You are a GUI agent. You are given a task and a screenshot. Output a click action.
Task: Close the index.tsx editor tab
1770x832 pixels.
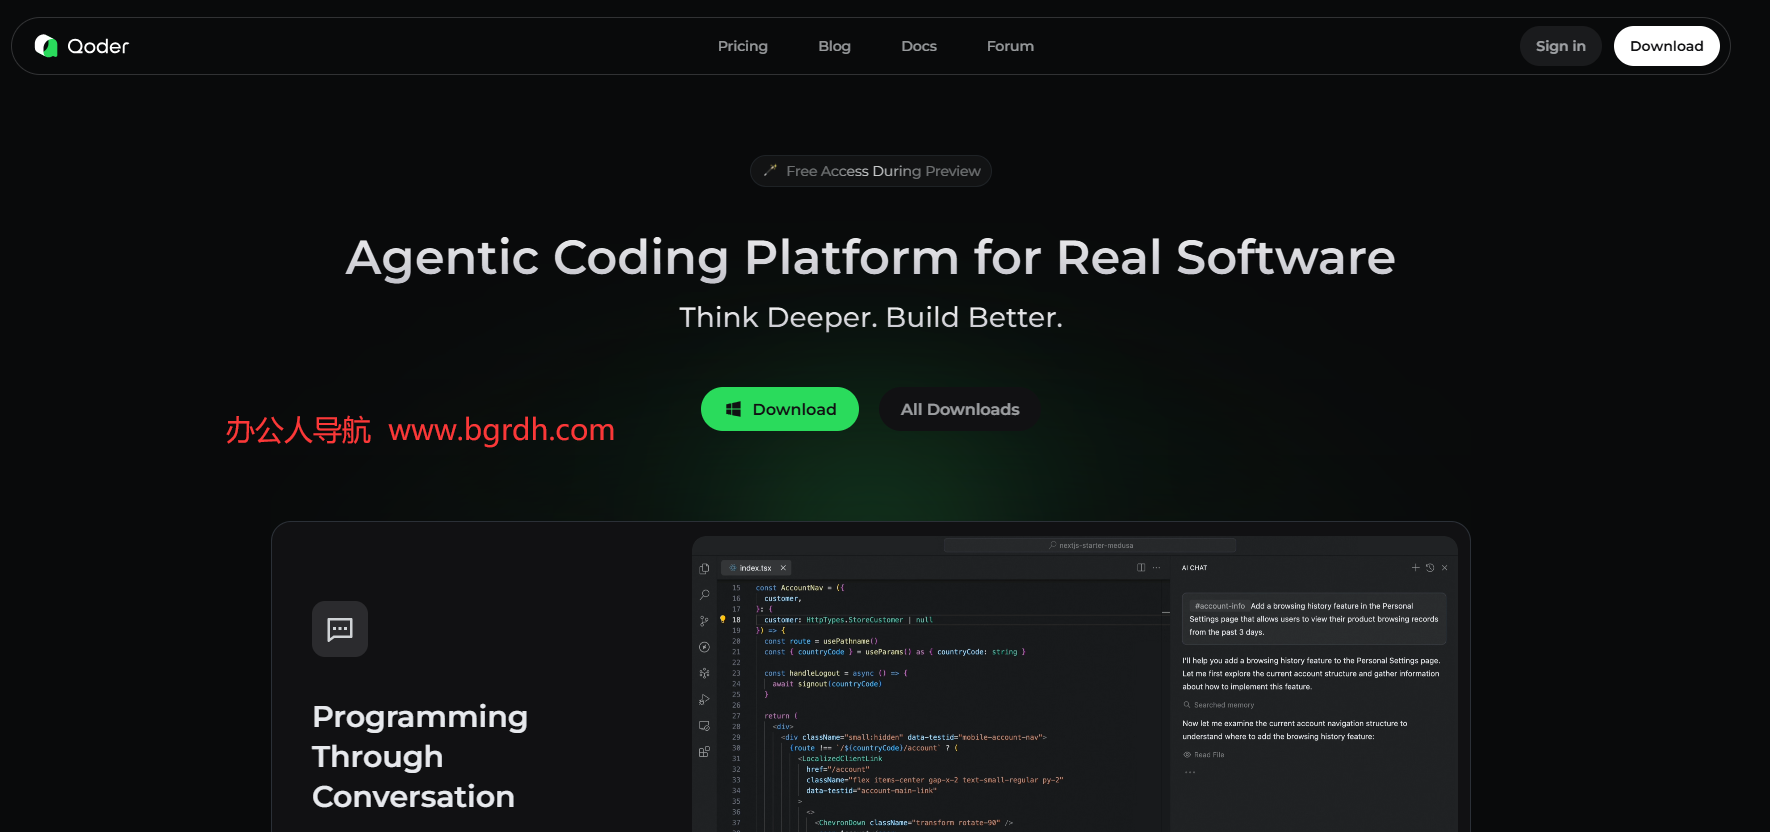coord(783,568)
